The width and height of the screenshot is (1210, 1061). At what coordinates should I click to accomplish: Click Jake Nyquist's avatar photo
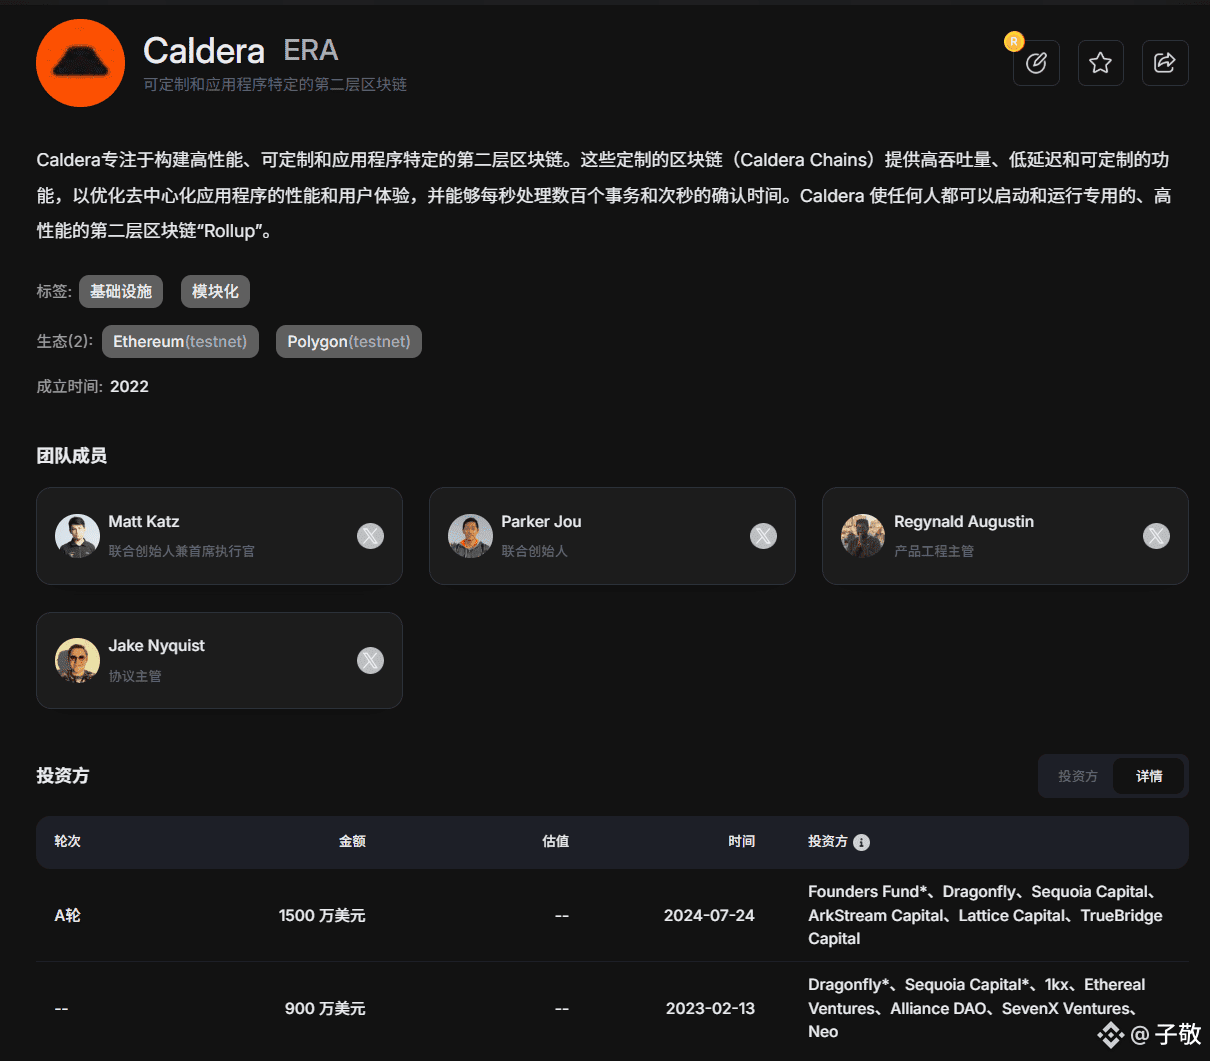[x=77, y=661]
